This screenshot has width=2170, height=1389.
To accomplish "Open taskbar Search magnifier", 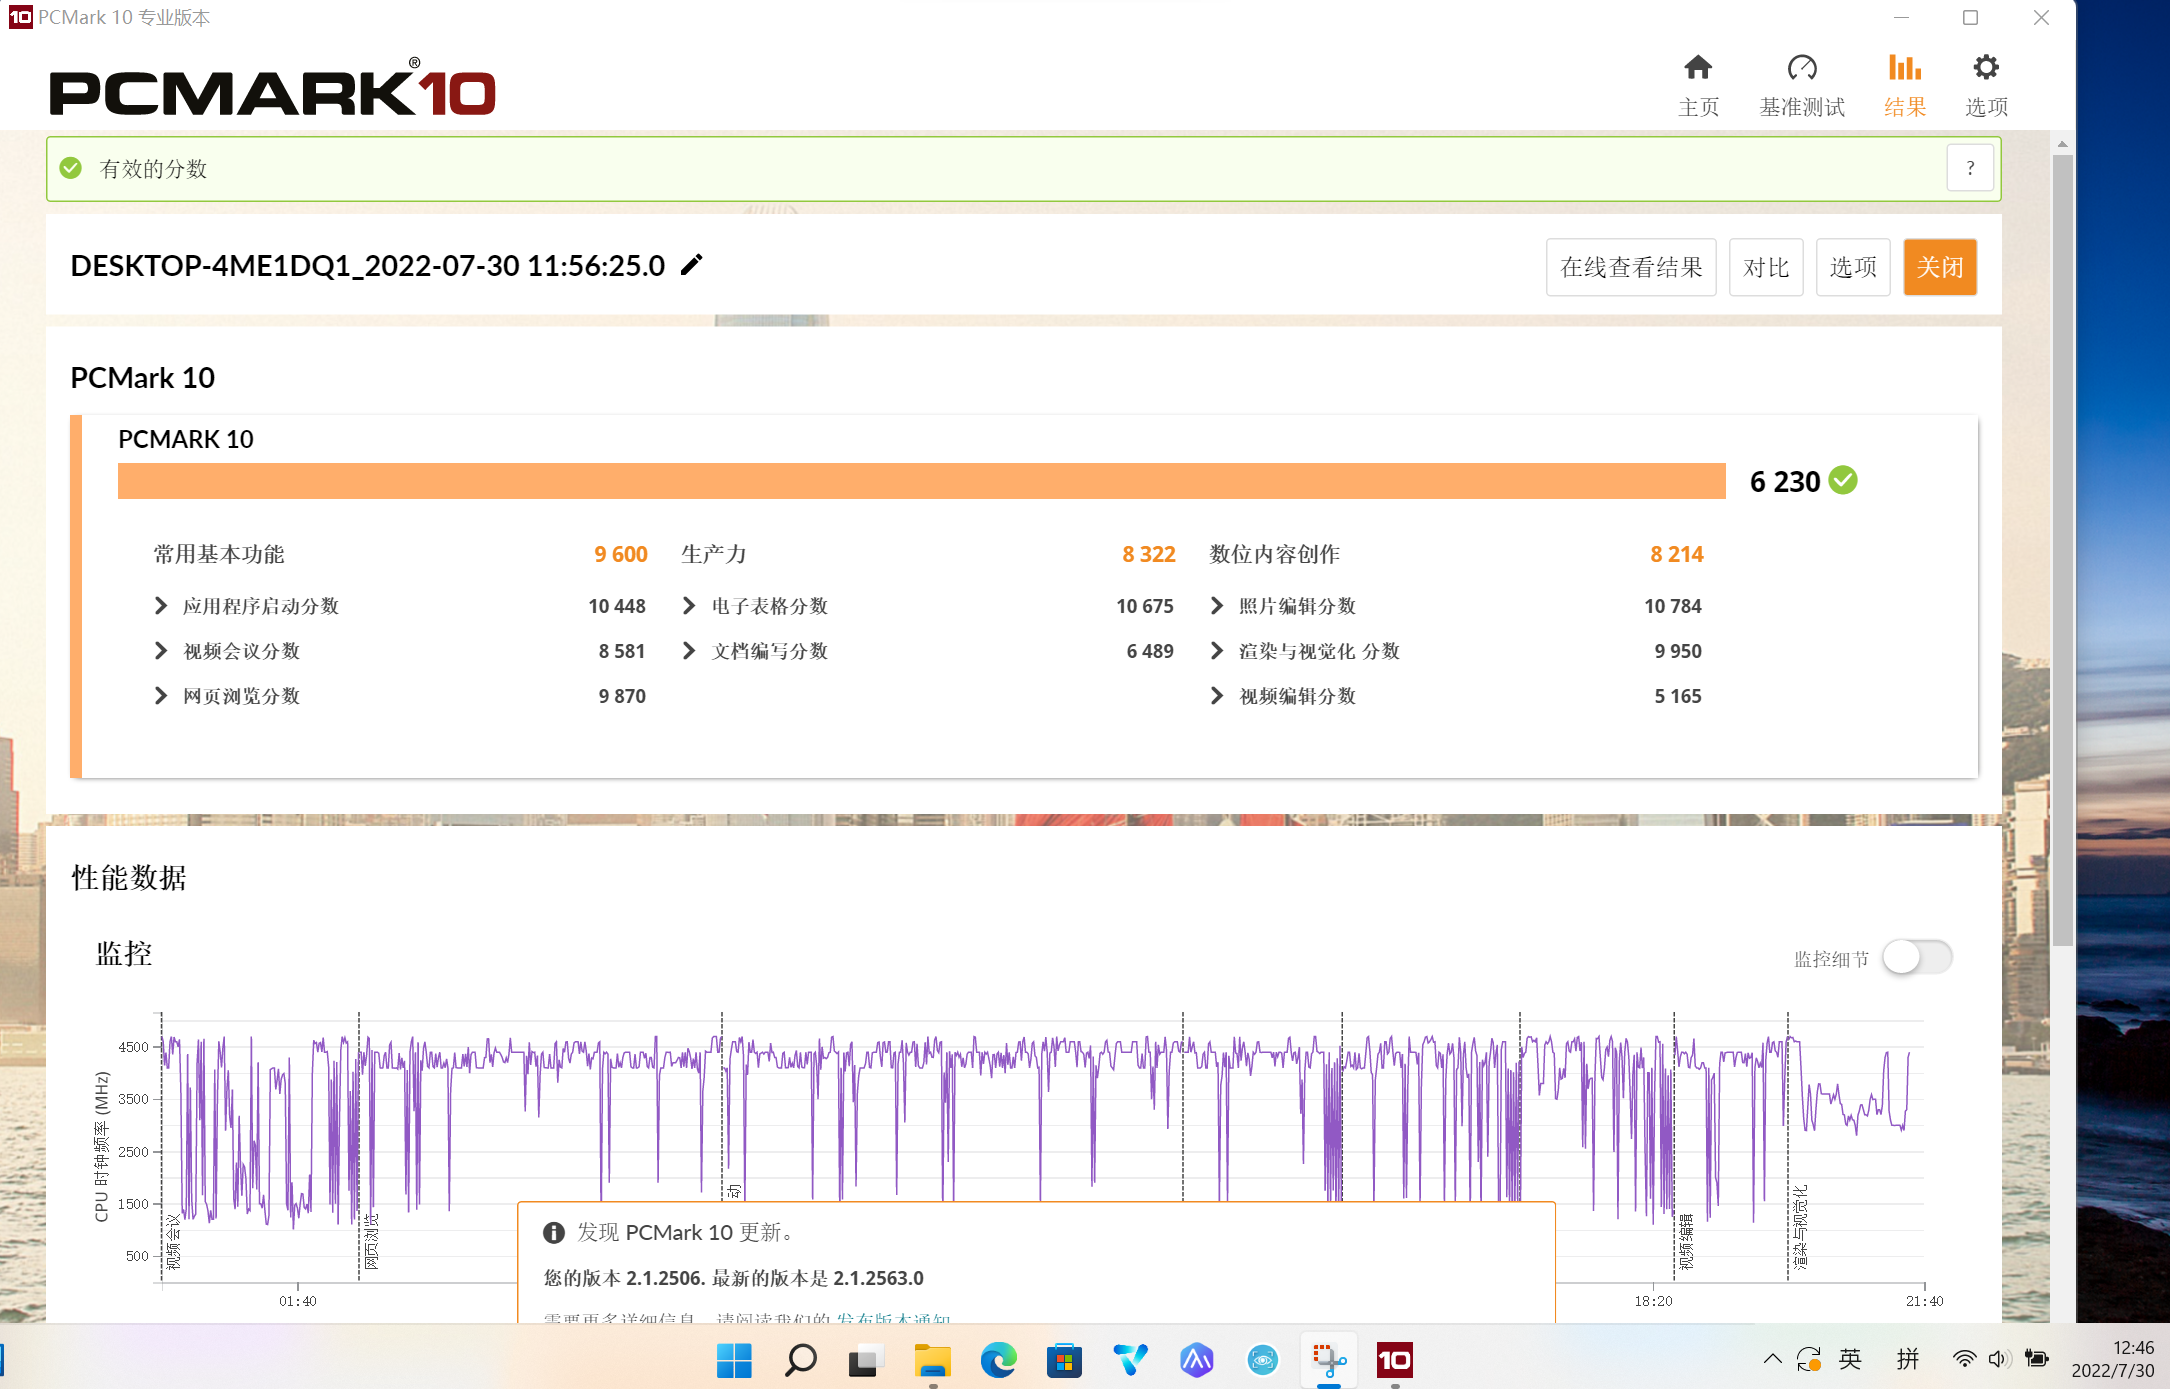I will [x=800, y=1360].
